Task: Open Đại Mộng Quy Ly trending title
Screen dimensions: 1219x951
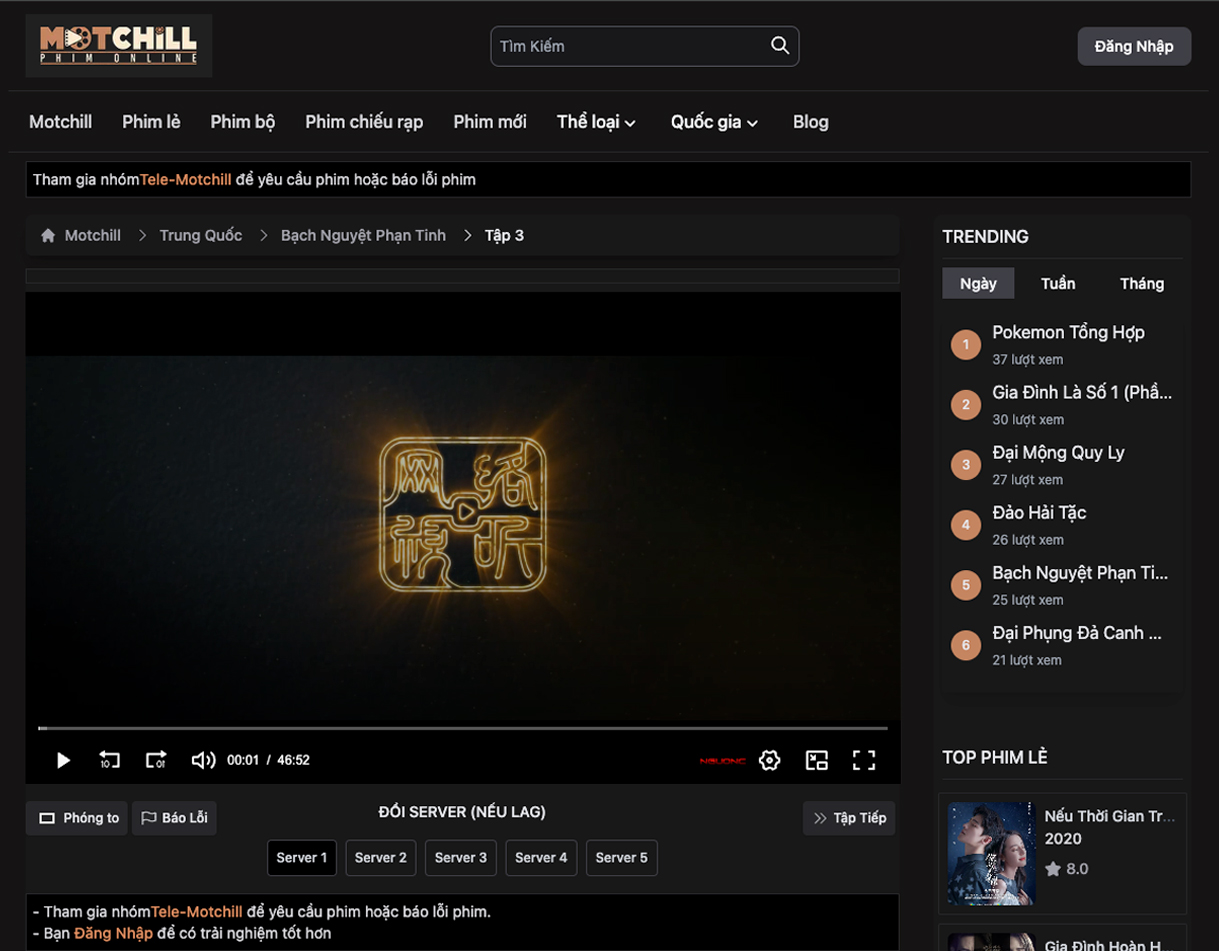Action: click(1058, 452)
